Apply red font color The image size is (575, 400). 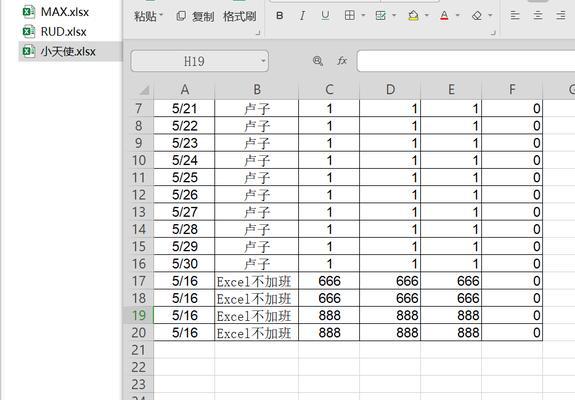tap(444, 16)
